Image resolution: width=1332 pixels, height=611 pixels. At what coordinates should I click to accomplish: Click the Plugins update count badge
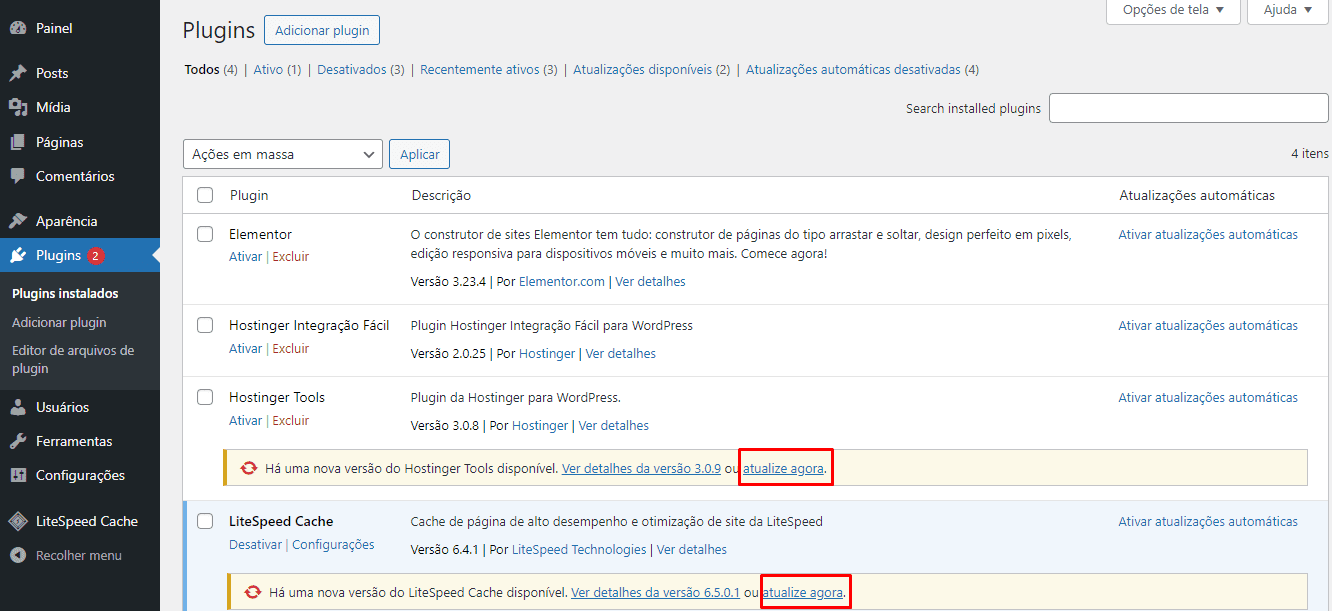pos(95,256)
